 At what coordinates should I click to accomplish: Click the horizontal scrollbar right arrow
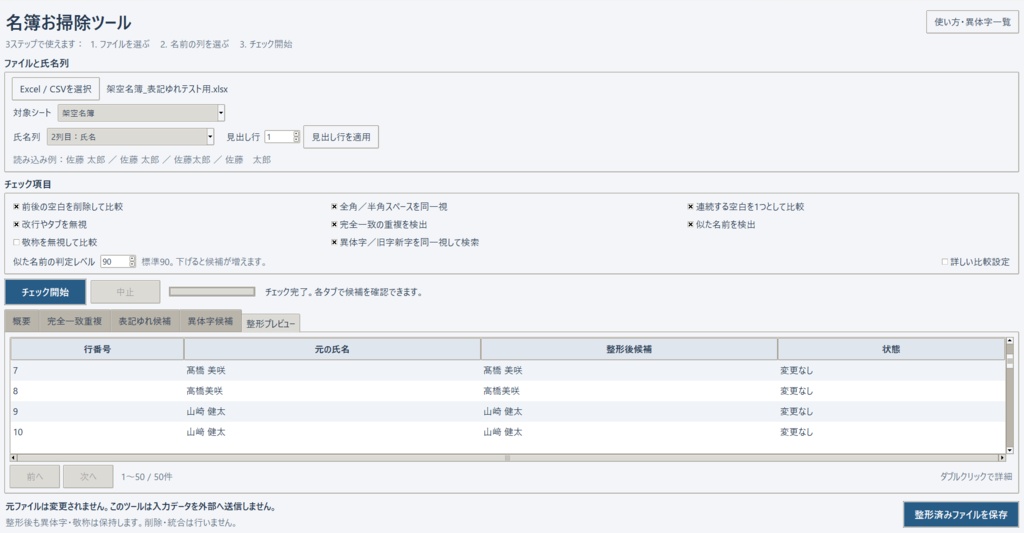pos(1001,458)
